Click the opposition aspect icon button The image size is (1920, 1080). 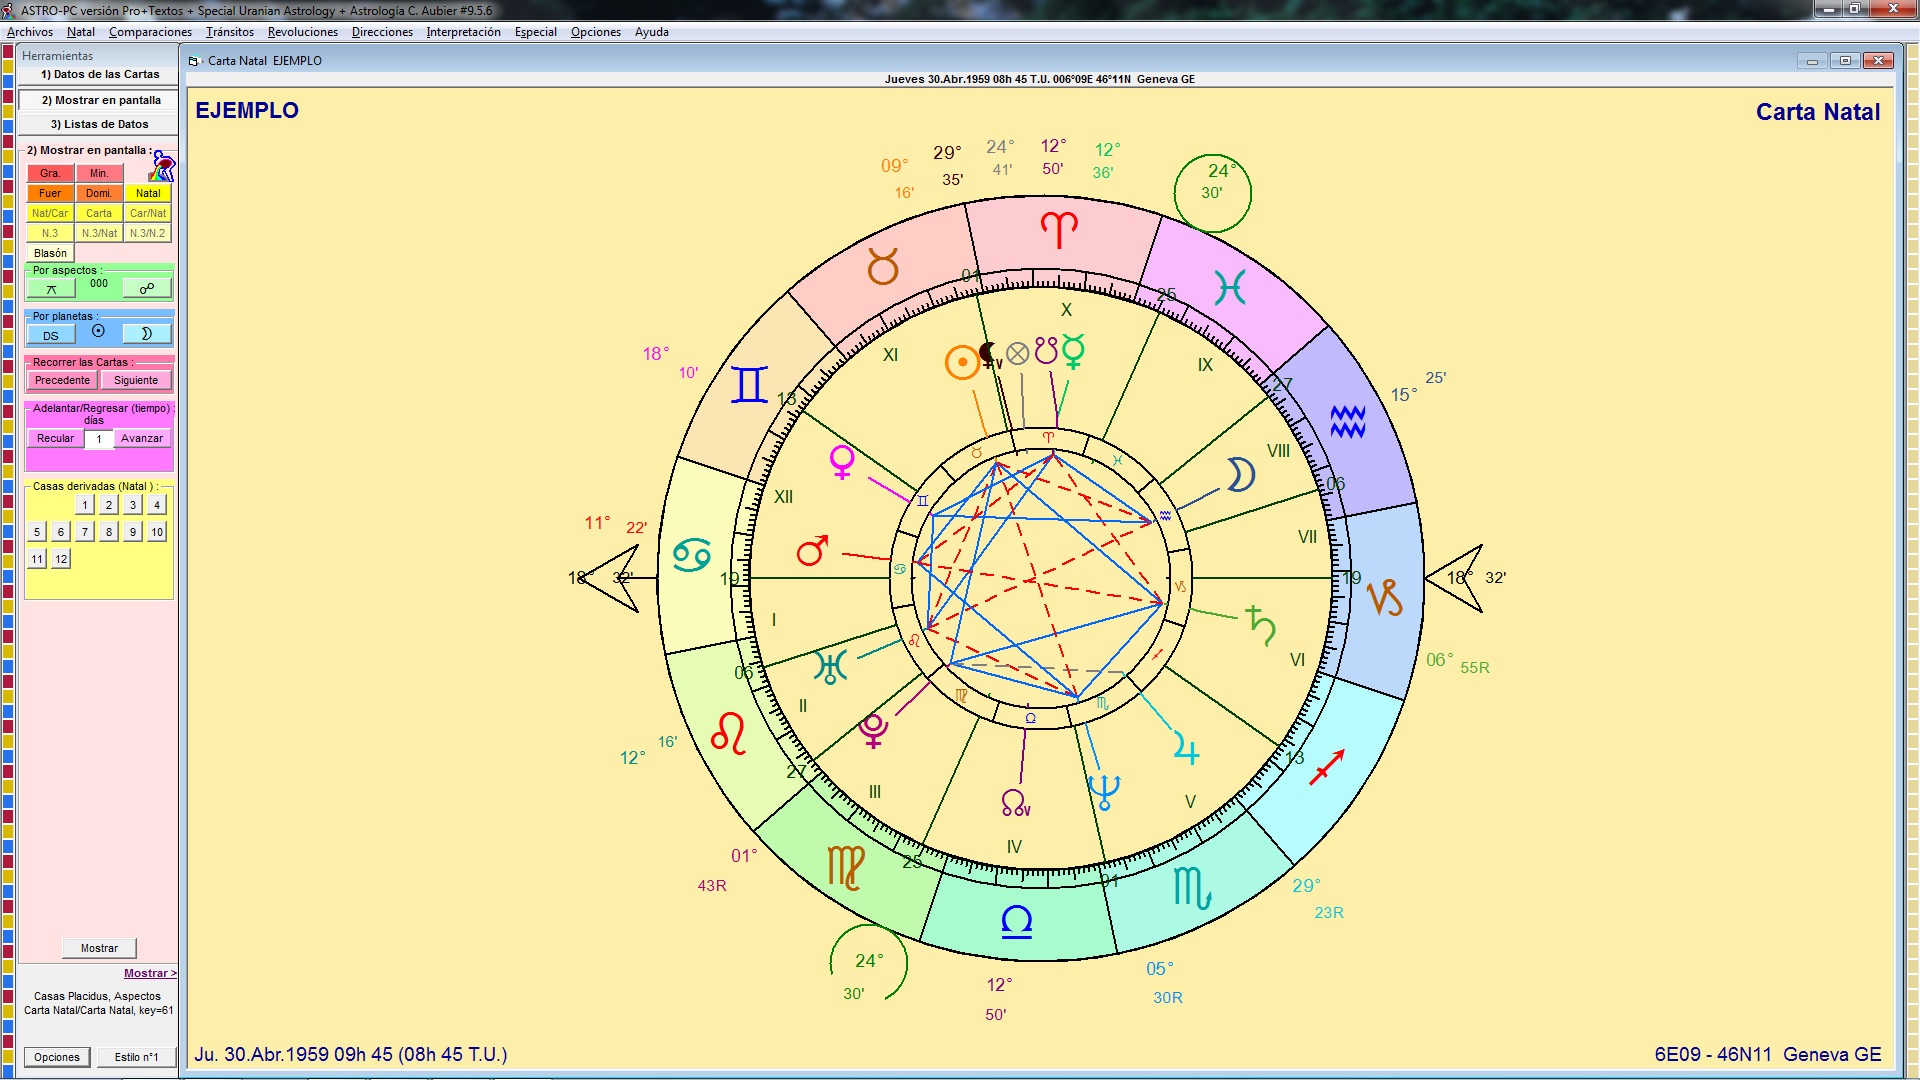[x=147, y=289]
